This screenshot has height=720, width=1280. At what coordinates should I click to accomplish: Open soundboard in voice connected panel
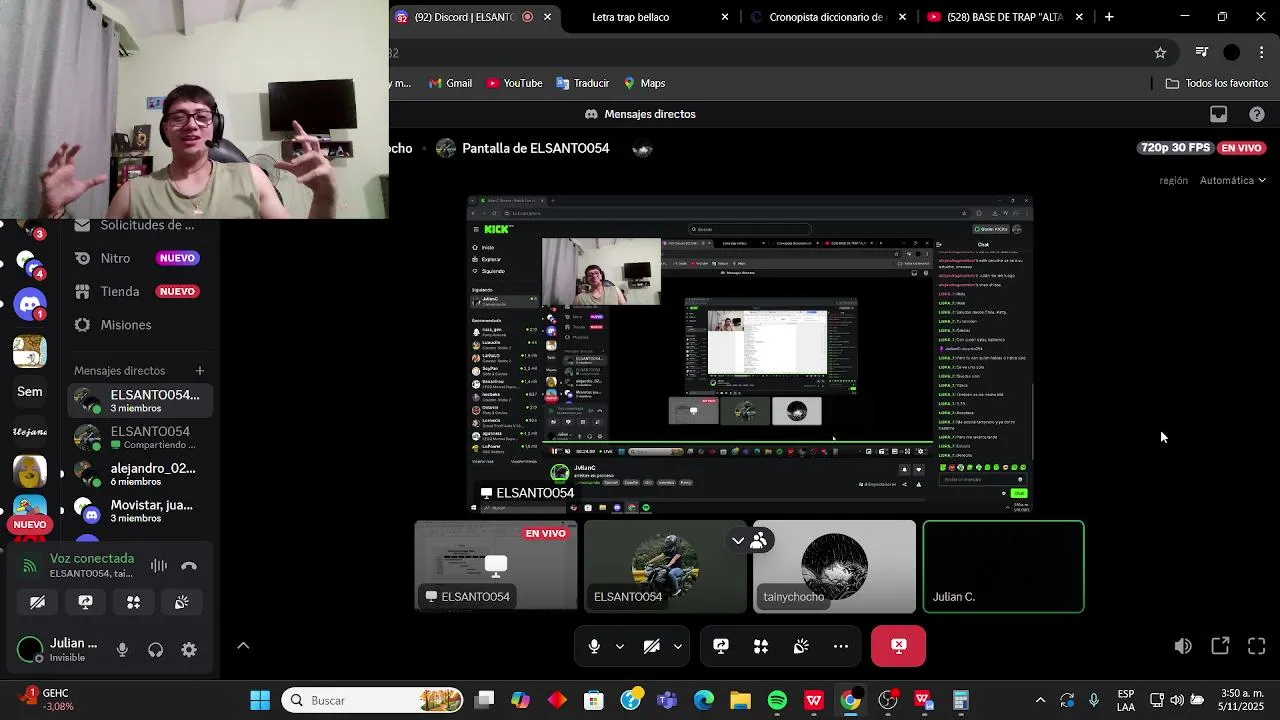pos(182,602)
